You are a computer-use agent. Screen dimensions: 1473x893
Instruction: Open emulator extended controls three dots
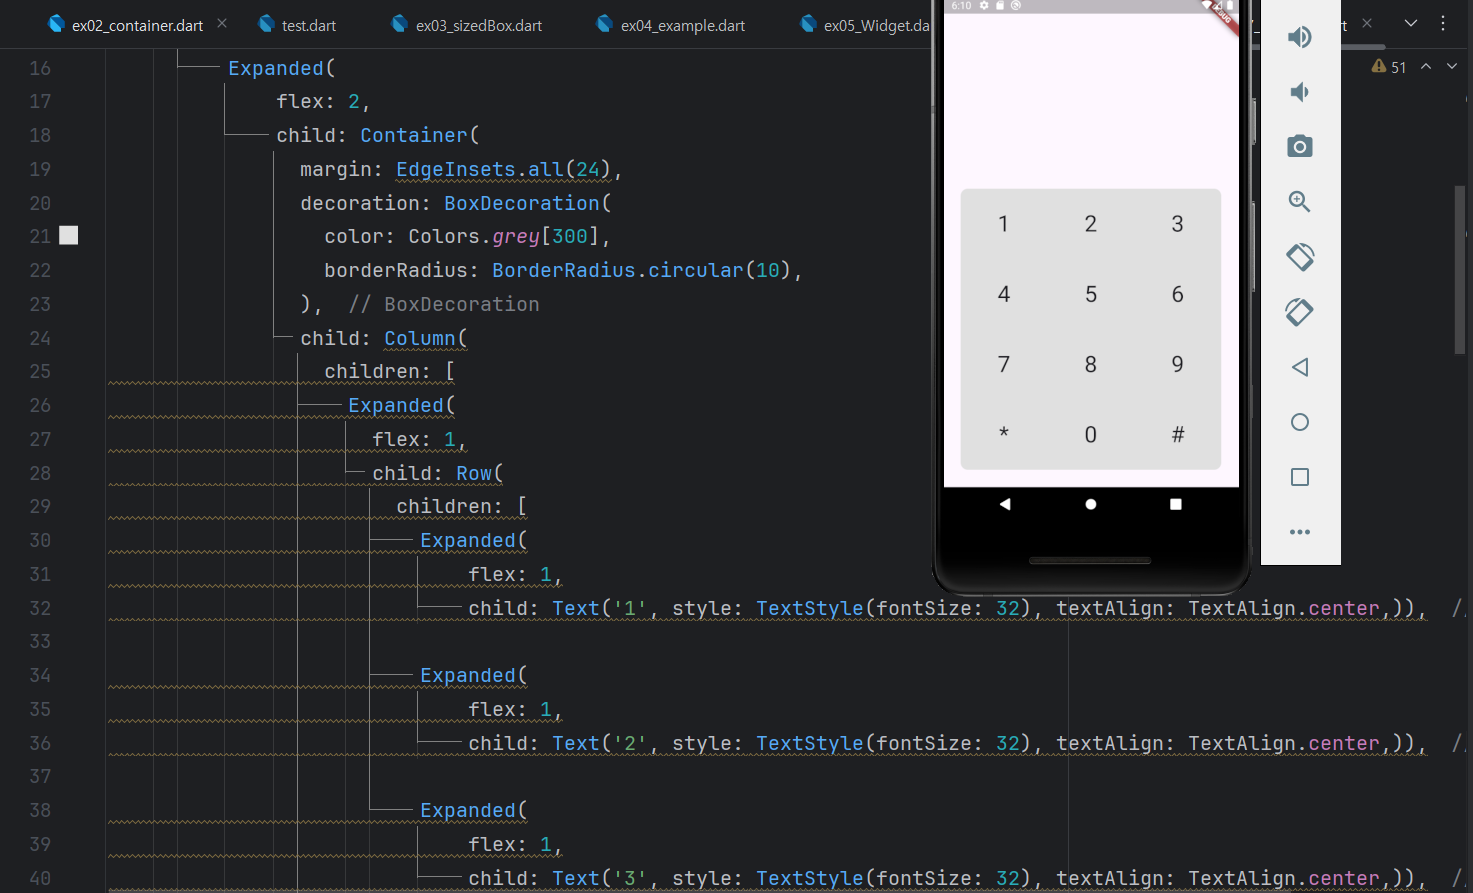[1299, 532]
